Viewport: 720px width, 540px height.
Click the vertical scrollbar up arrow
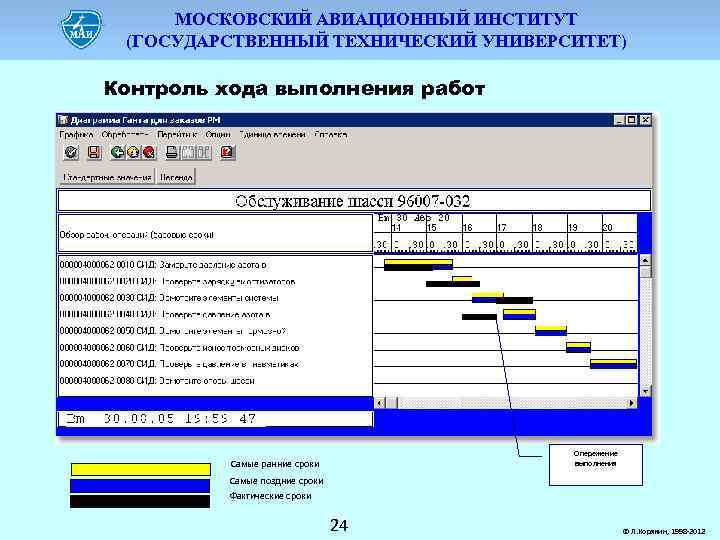point(645,260)
